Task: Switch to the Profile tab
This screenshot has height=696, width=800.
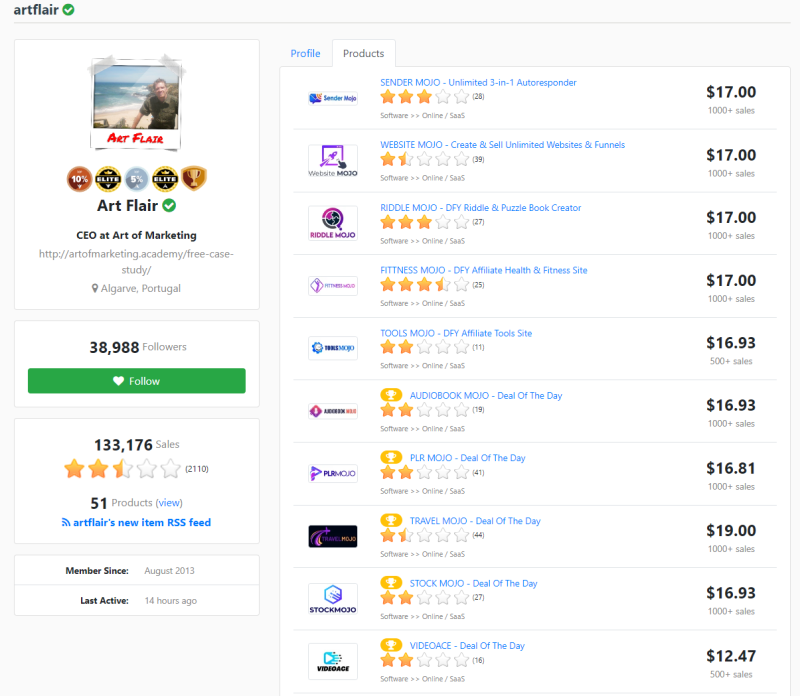Action: point(306,53)
